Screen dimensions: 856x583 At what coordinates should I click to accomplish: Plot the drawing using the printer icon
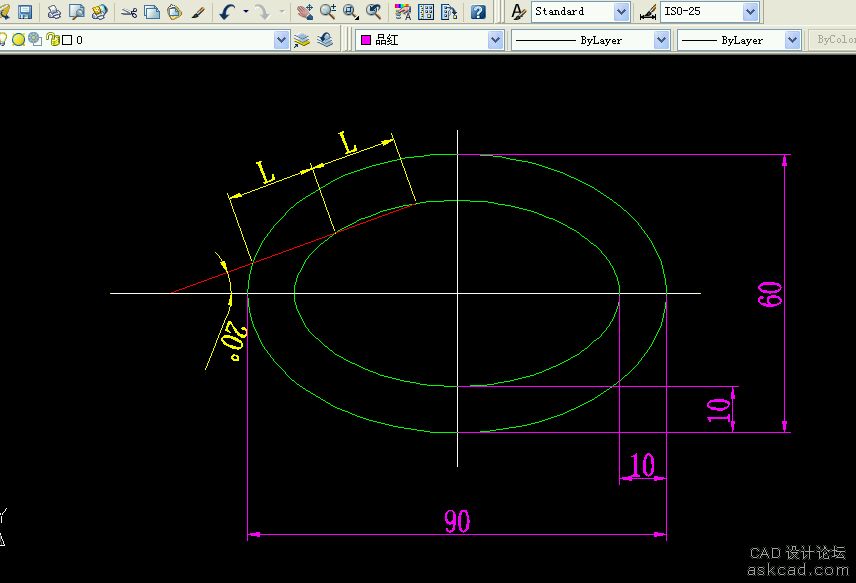click(54, 11)
